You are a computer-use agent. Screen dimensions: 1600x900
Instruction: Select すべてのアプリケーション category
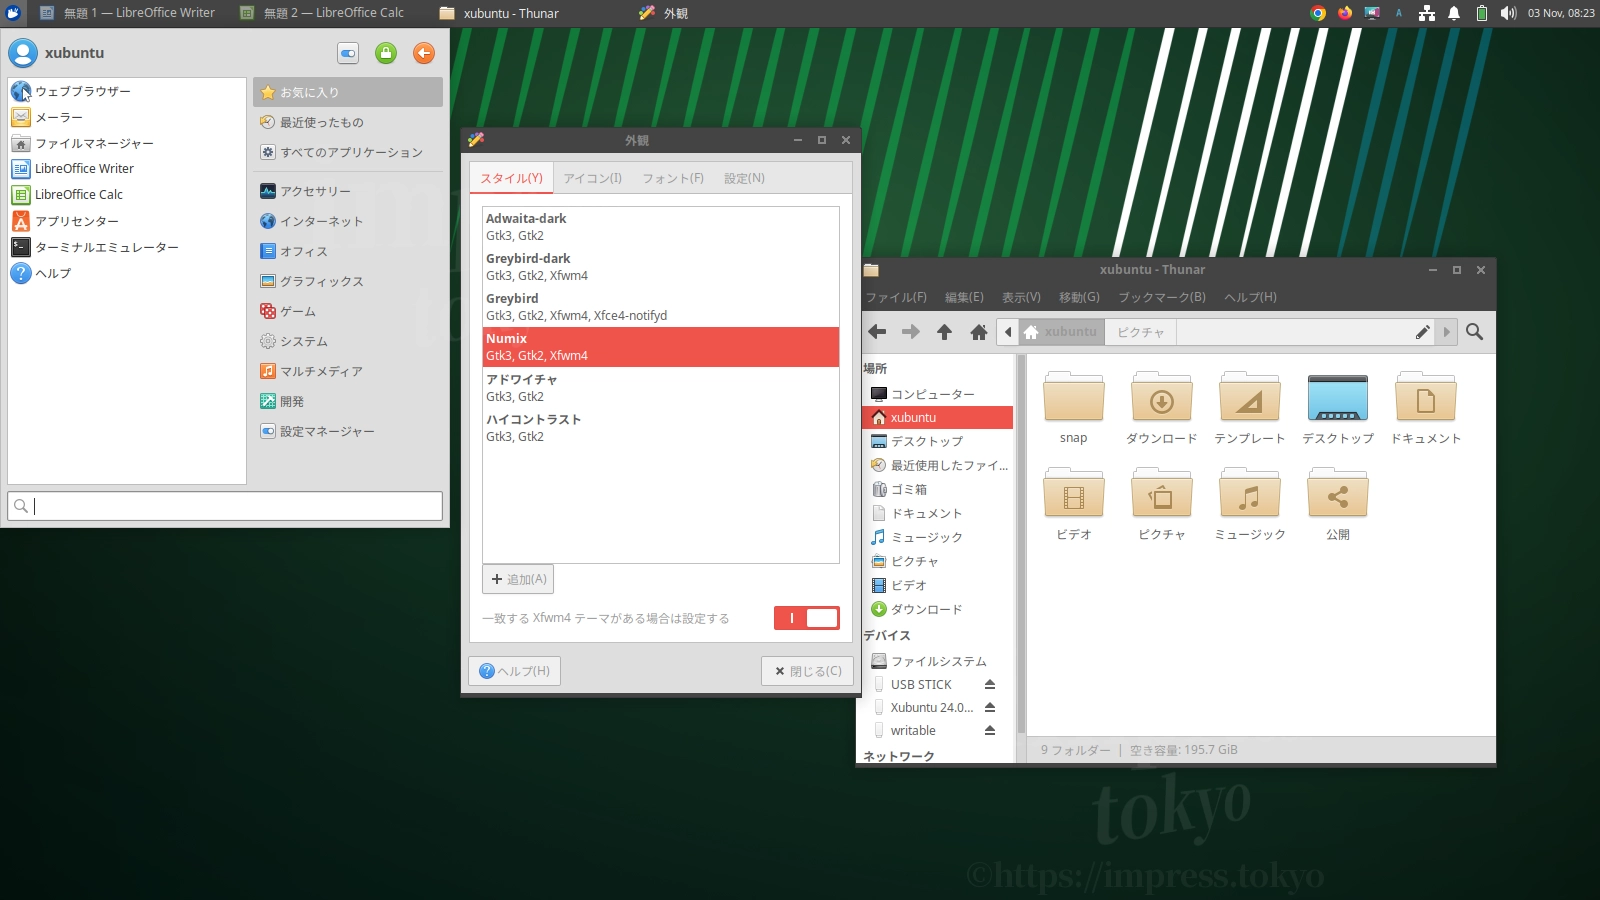coord(348,152)
